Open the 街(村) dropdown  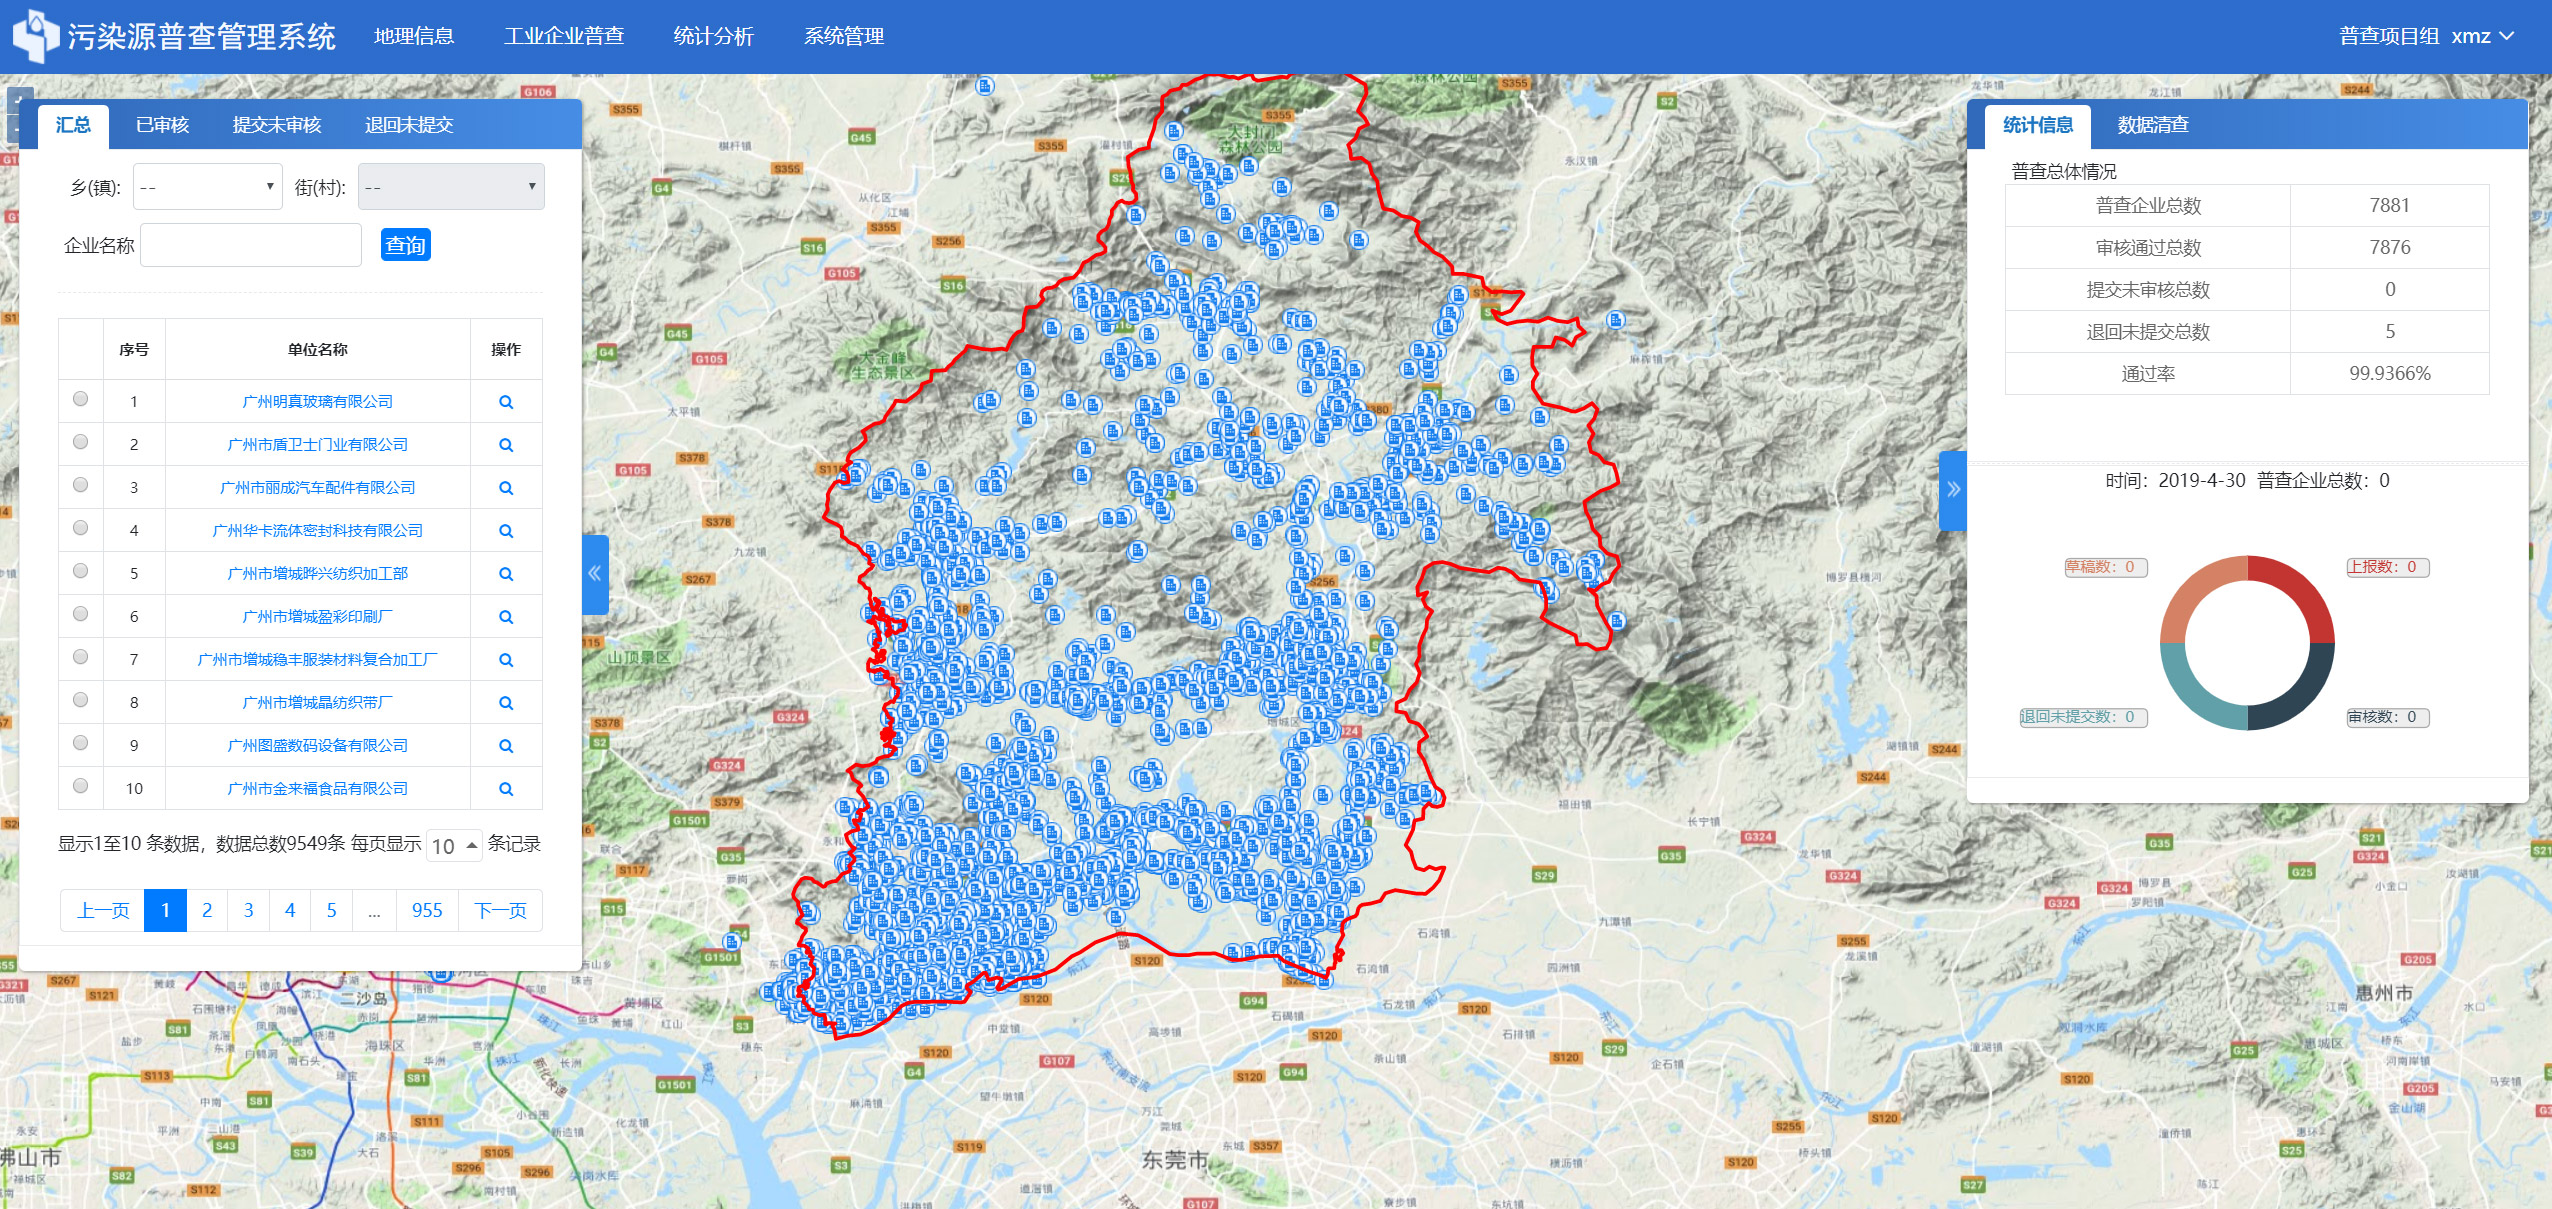(451, 187)
